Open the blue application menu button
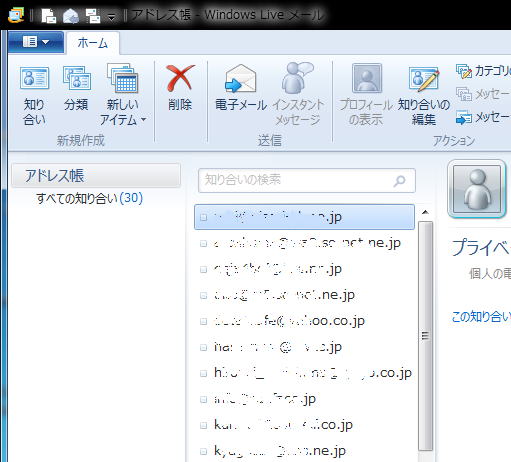This screenshot has height=462, width=511. tap(36, 42)
